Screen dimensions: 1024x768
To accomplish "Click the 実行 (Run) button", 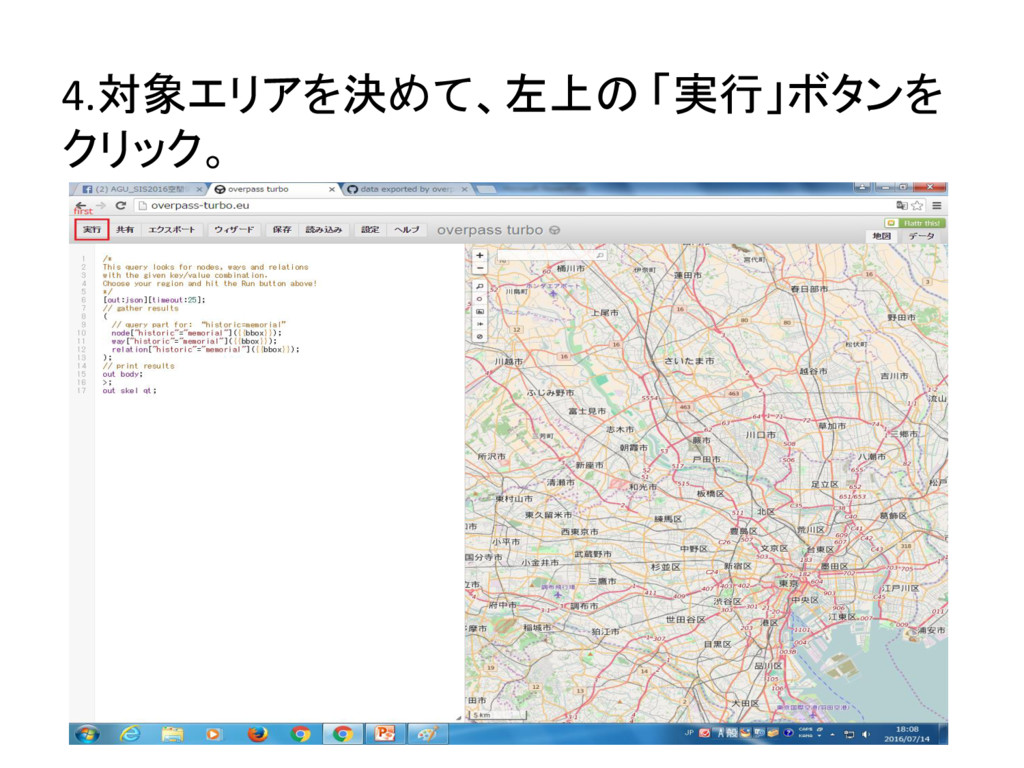I will (x=91, y=229).
